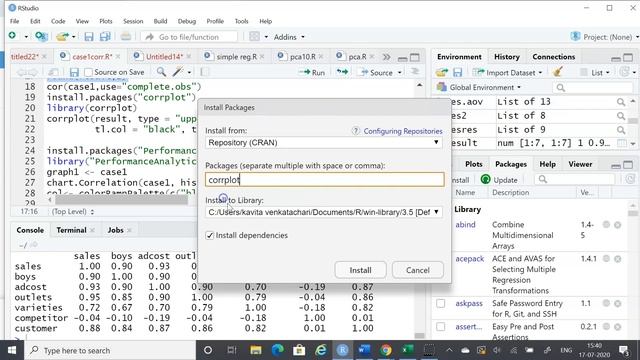The image size is (640, 360).
Task: Switch to the Plots tab
Action: pos(473,164)
